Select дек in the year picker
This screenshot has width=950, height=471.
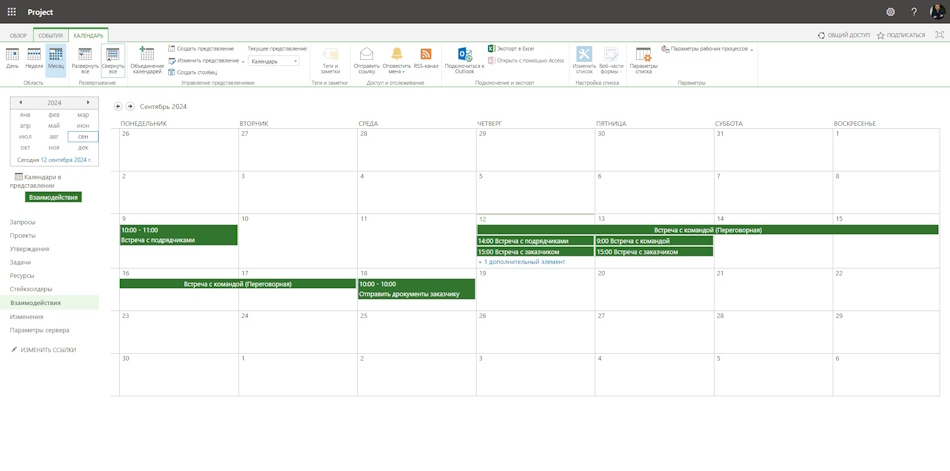pyautogui.click(x=83, y=147)
